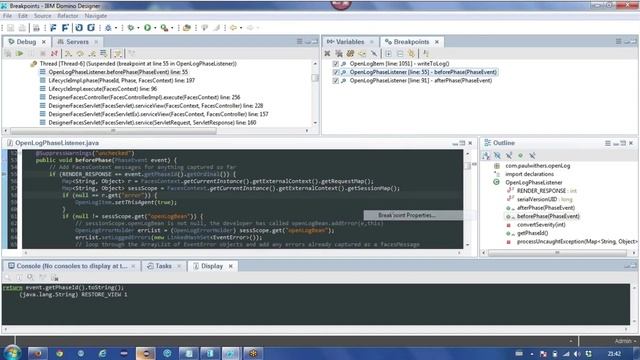
Task: Click the first icon in Display view toolbar
Action: point(8,278)
